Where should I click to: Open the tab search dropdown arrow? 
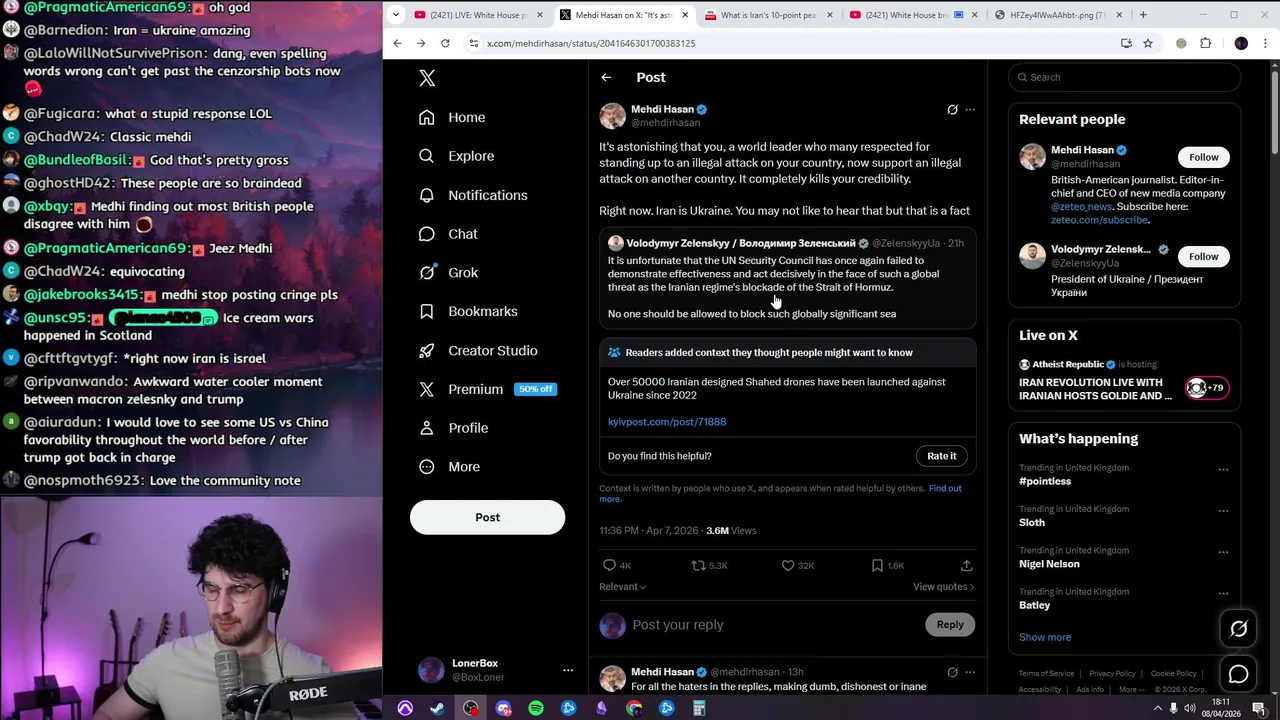[x=396, y=15]
